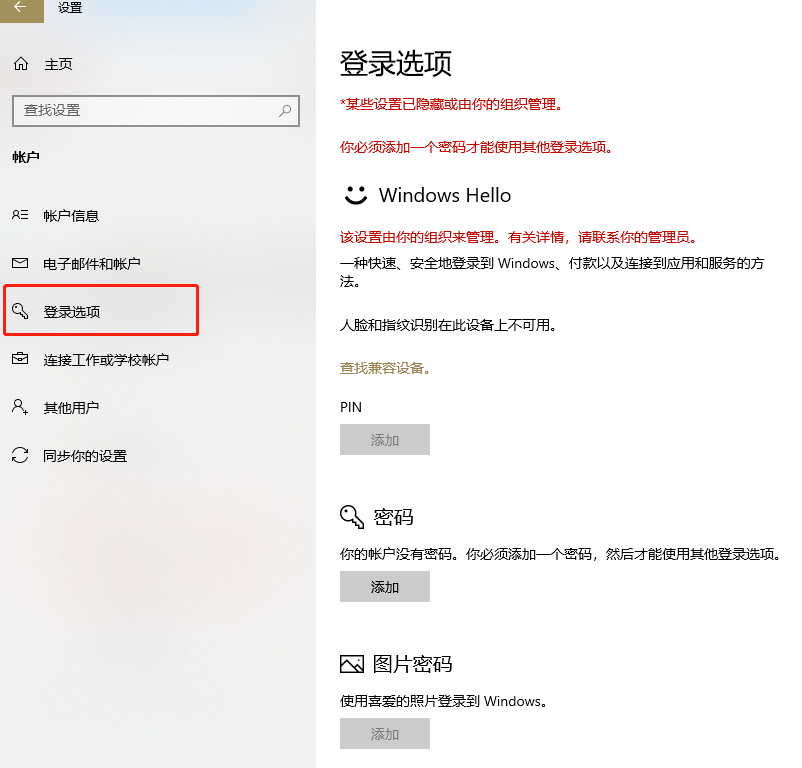This screenshot has height=768, width=802.
Task: Open the 帐户信息 settings page
Action: coord(71,216)
